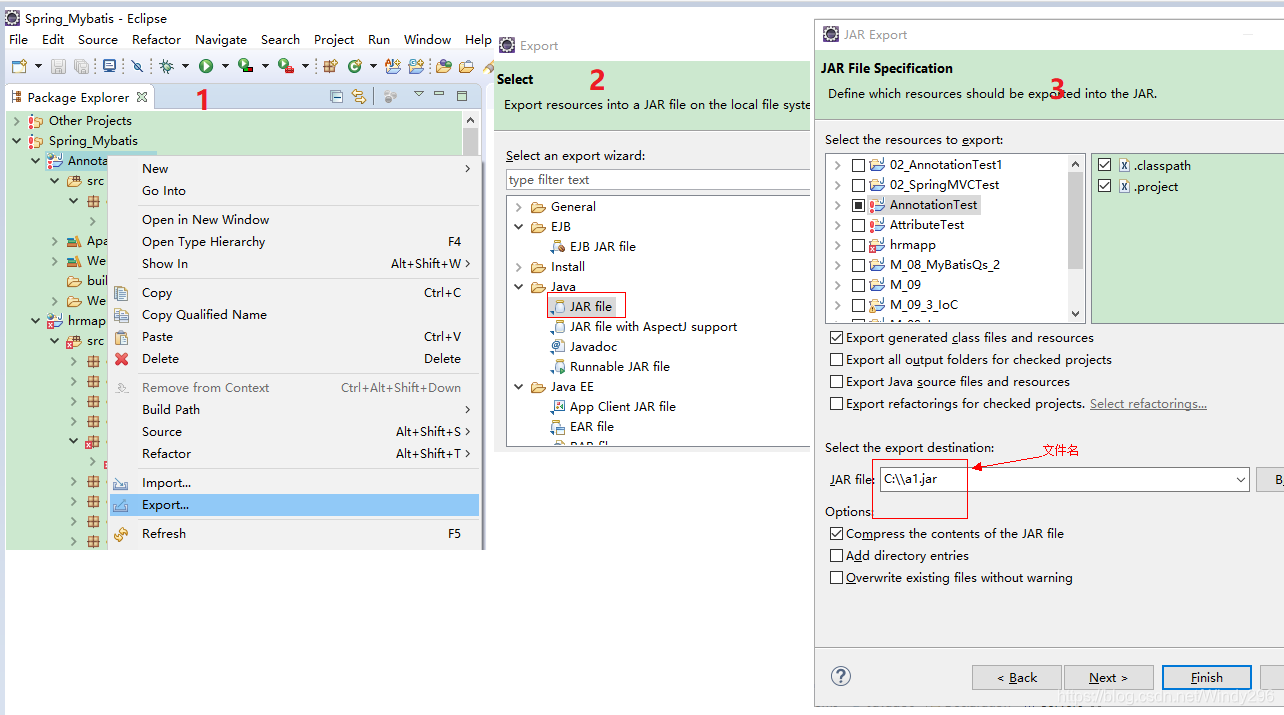
Task: Click the New Java Package icon
Action: click(330, 66)
